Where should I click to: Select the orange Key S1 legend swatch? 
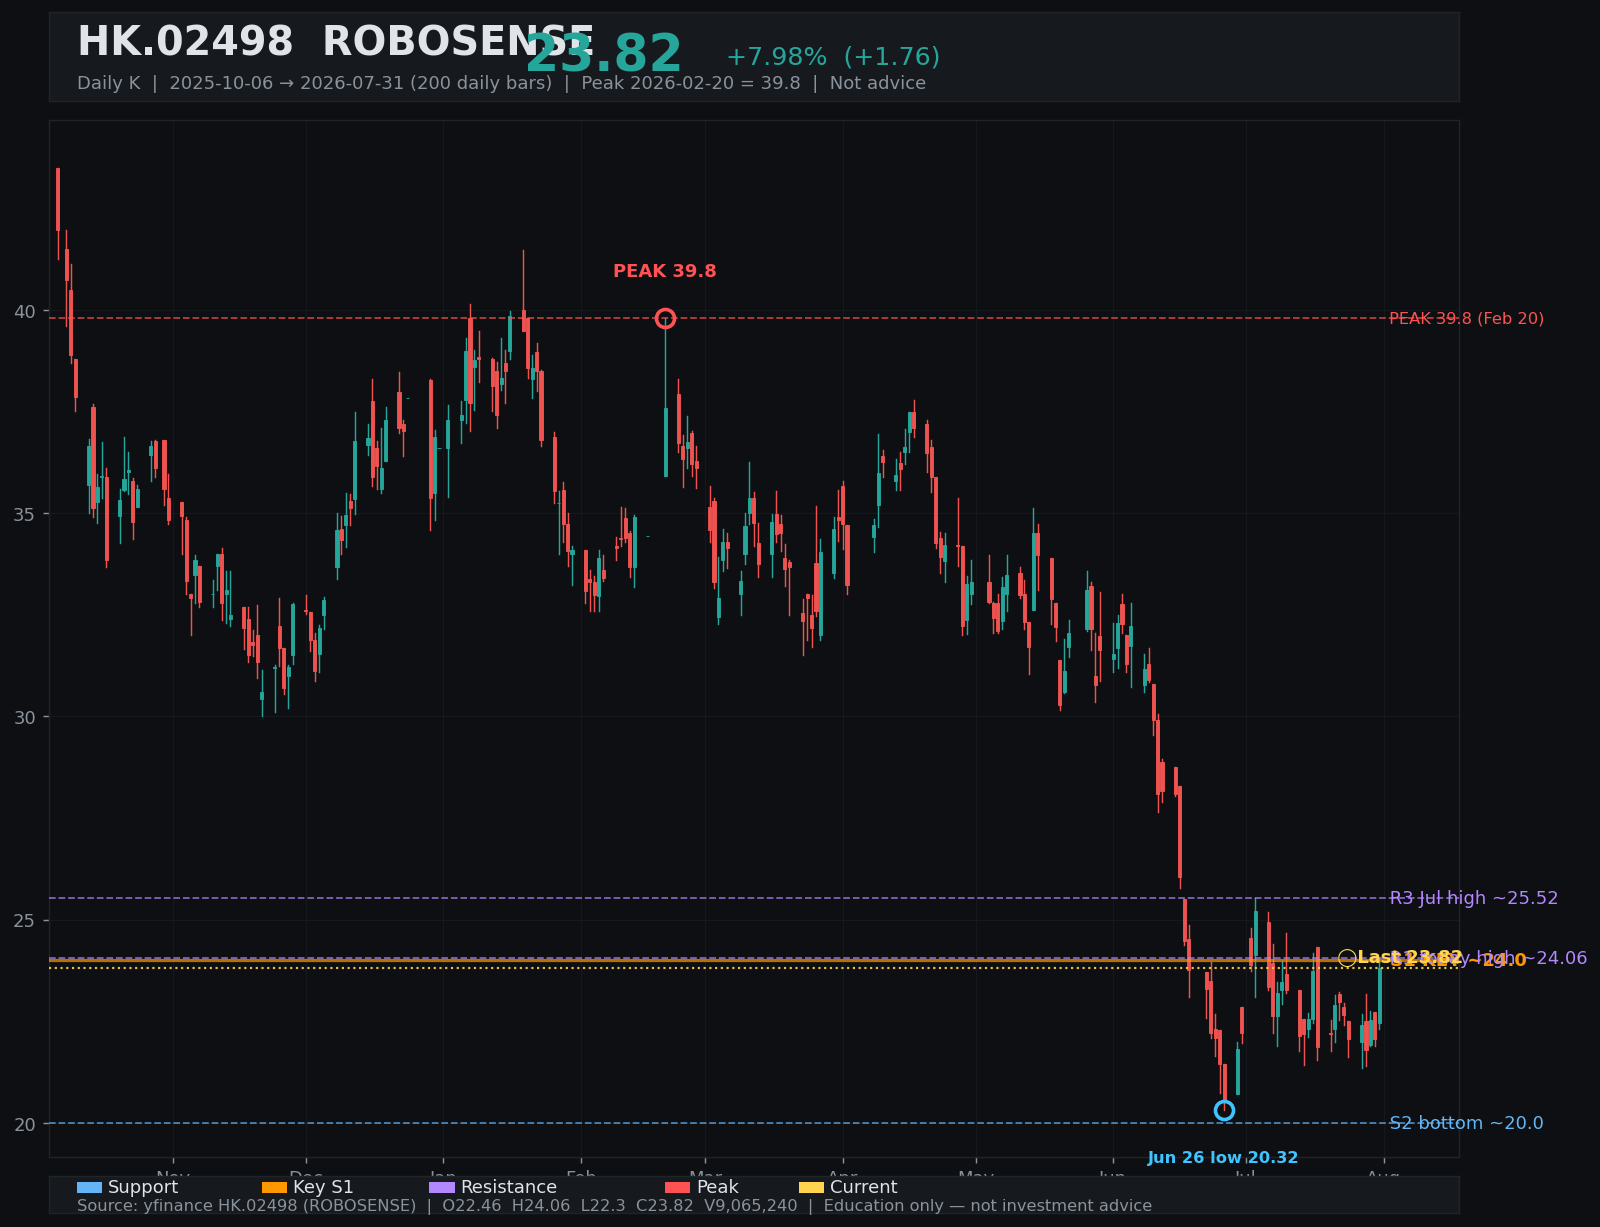[274, 1187]
